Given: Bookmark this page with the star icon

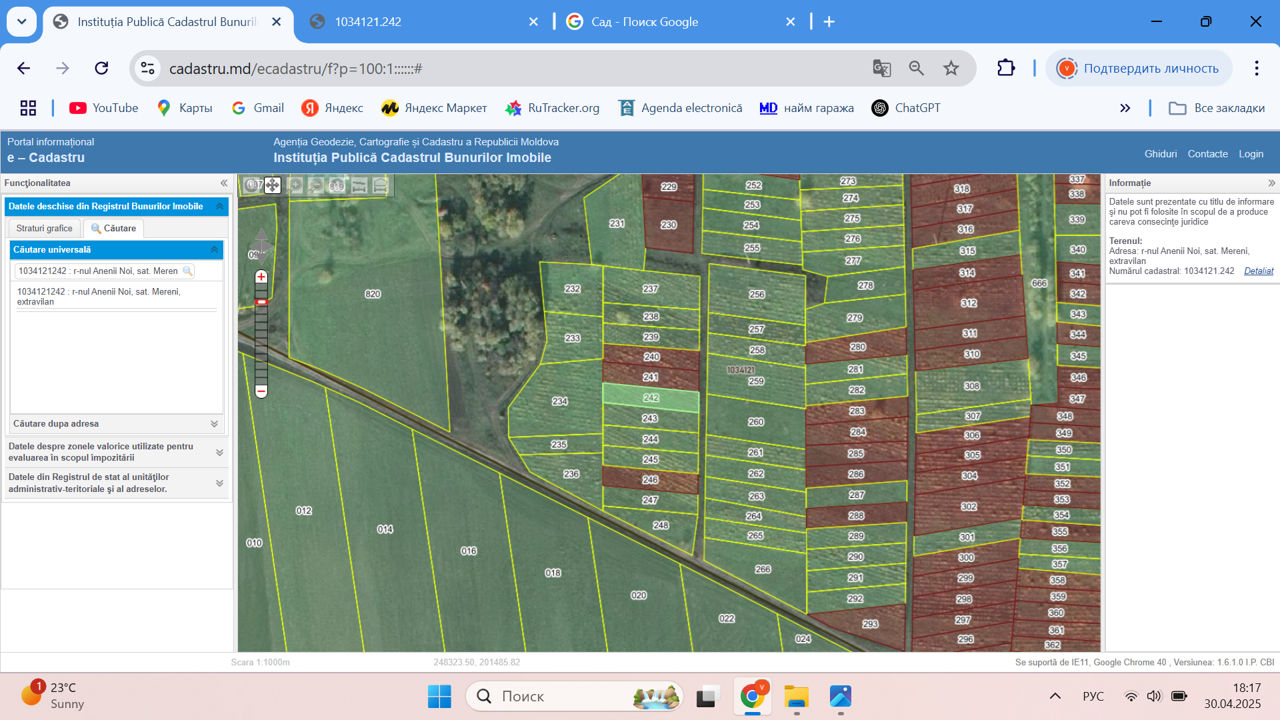Looking at the screenshot, I should (951, 68).
